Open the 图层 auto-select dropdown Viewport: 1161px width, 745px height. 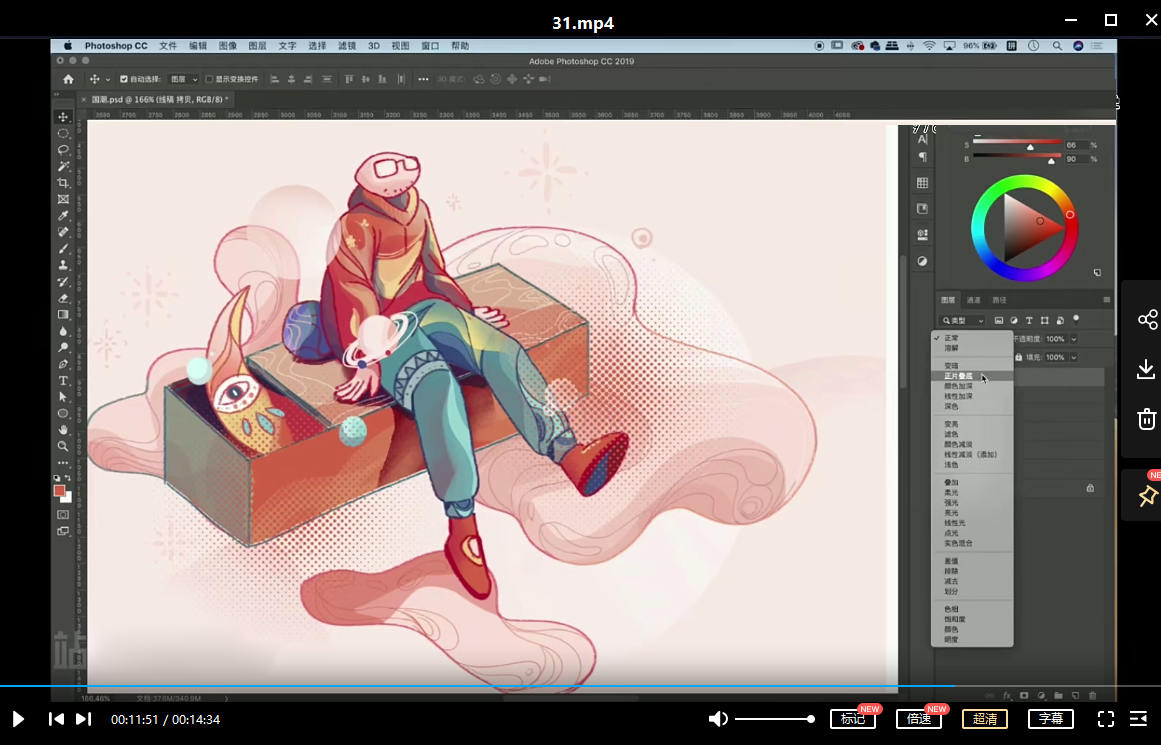pyautogui.click(x=183, y=79)
